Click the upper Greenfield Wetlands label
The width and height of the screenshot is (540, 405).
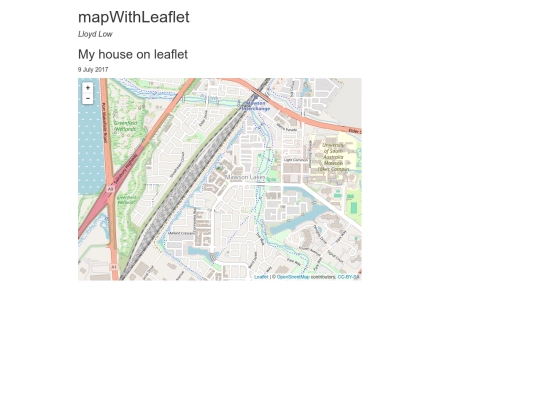tap(126, 126)
